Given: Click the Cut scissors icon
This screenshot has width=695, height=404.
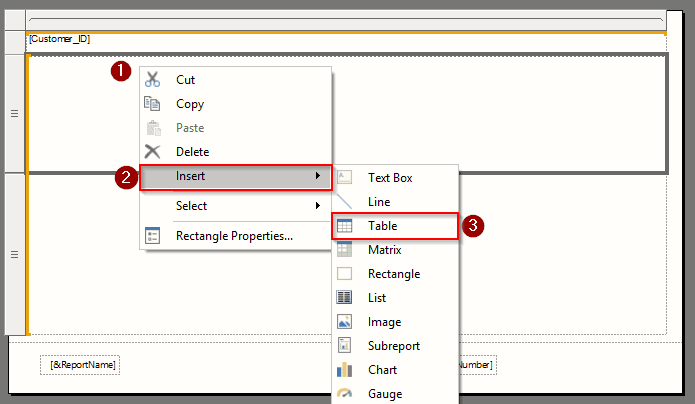Looking at the screenshot, I should point(152,79).
